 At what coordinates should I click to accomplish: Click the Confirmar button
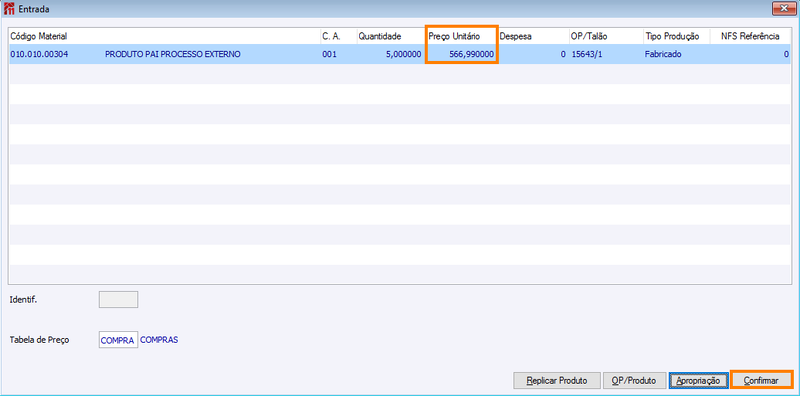[x=761, y=381]
